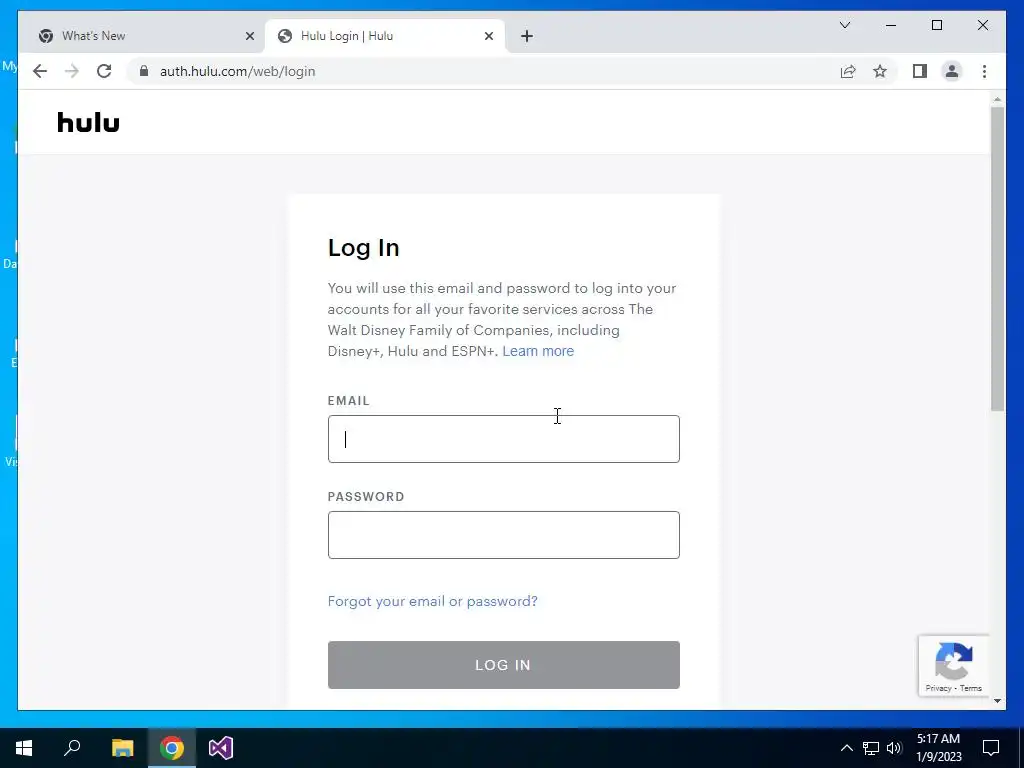The height and width of the screenshot is (768, 1024).
Task: Show hidden system tray icons
Action: [846, 748]
